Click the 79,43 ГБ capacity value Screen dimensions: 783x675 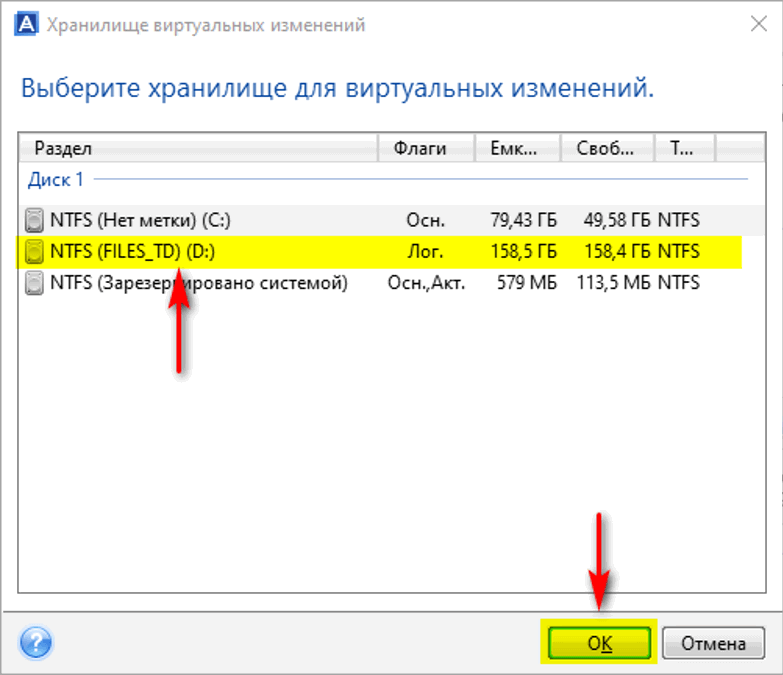pos(523,220)
